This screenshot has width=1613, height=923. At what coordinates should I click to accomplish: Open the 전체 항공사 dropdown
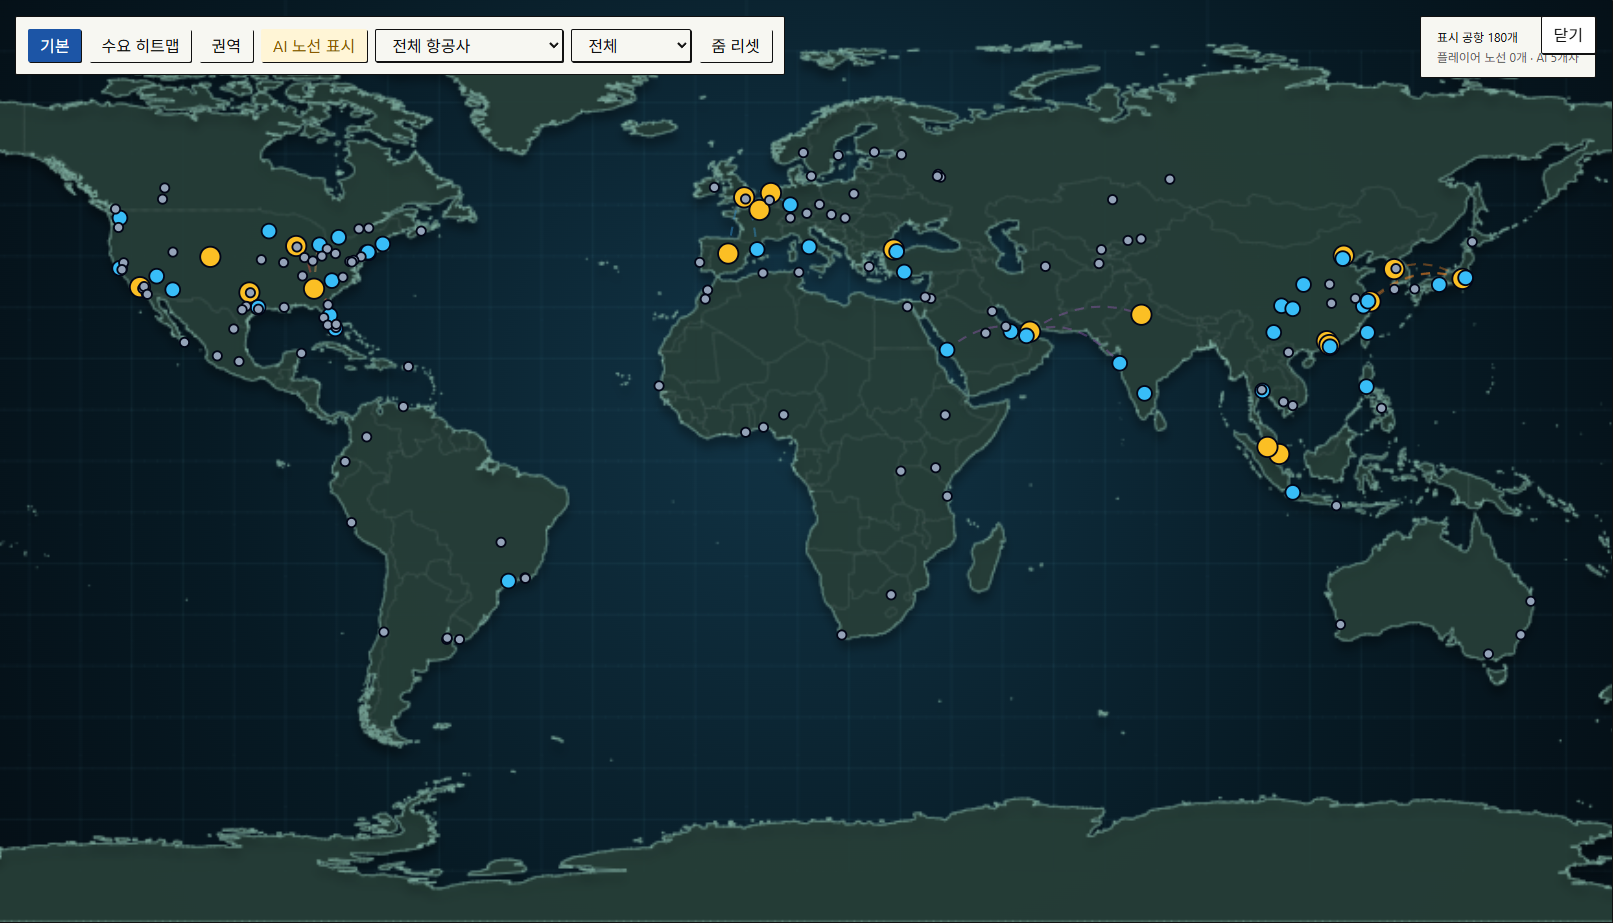tap(469, 46)
